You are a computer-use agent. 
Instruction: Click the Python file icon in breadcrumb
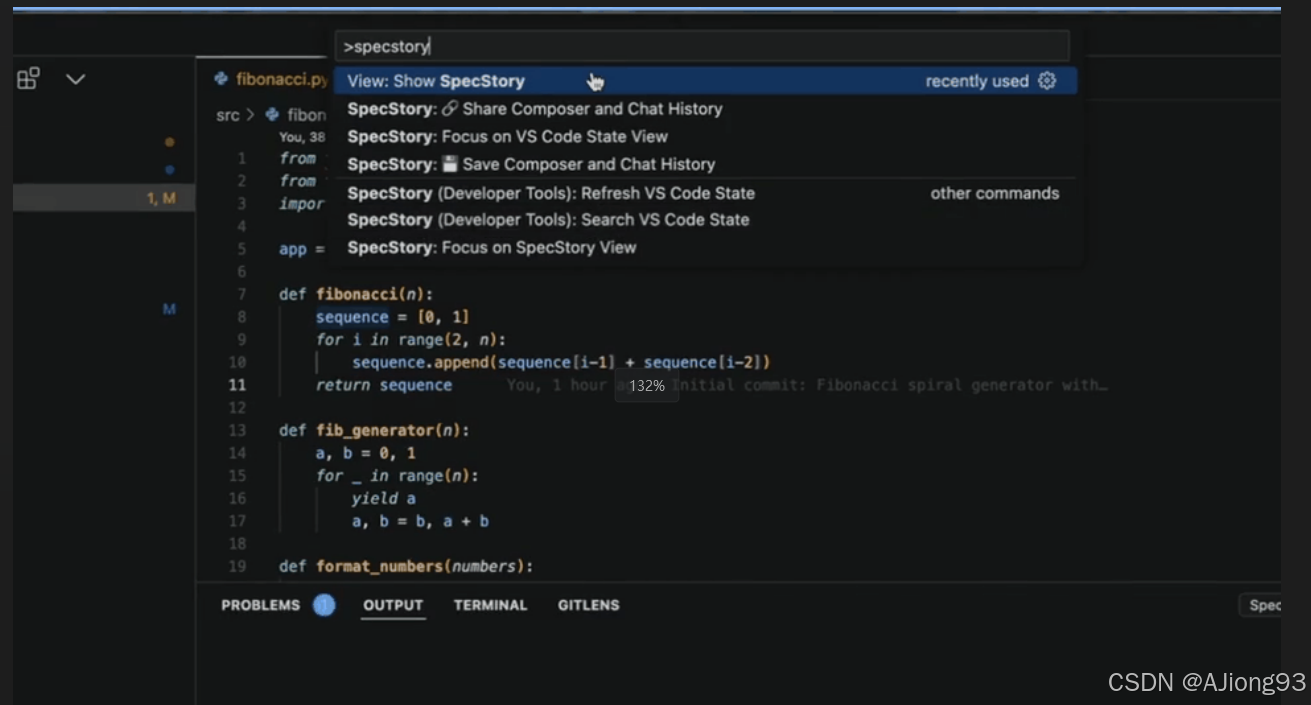[272, 115]
